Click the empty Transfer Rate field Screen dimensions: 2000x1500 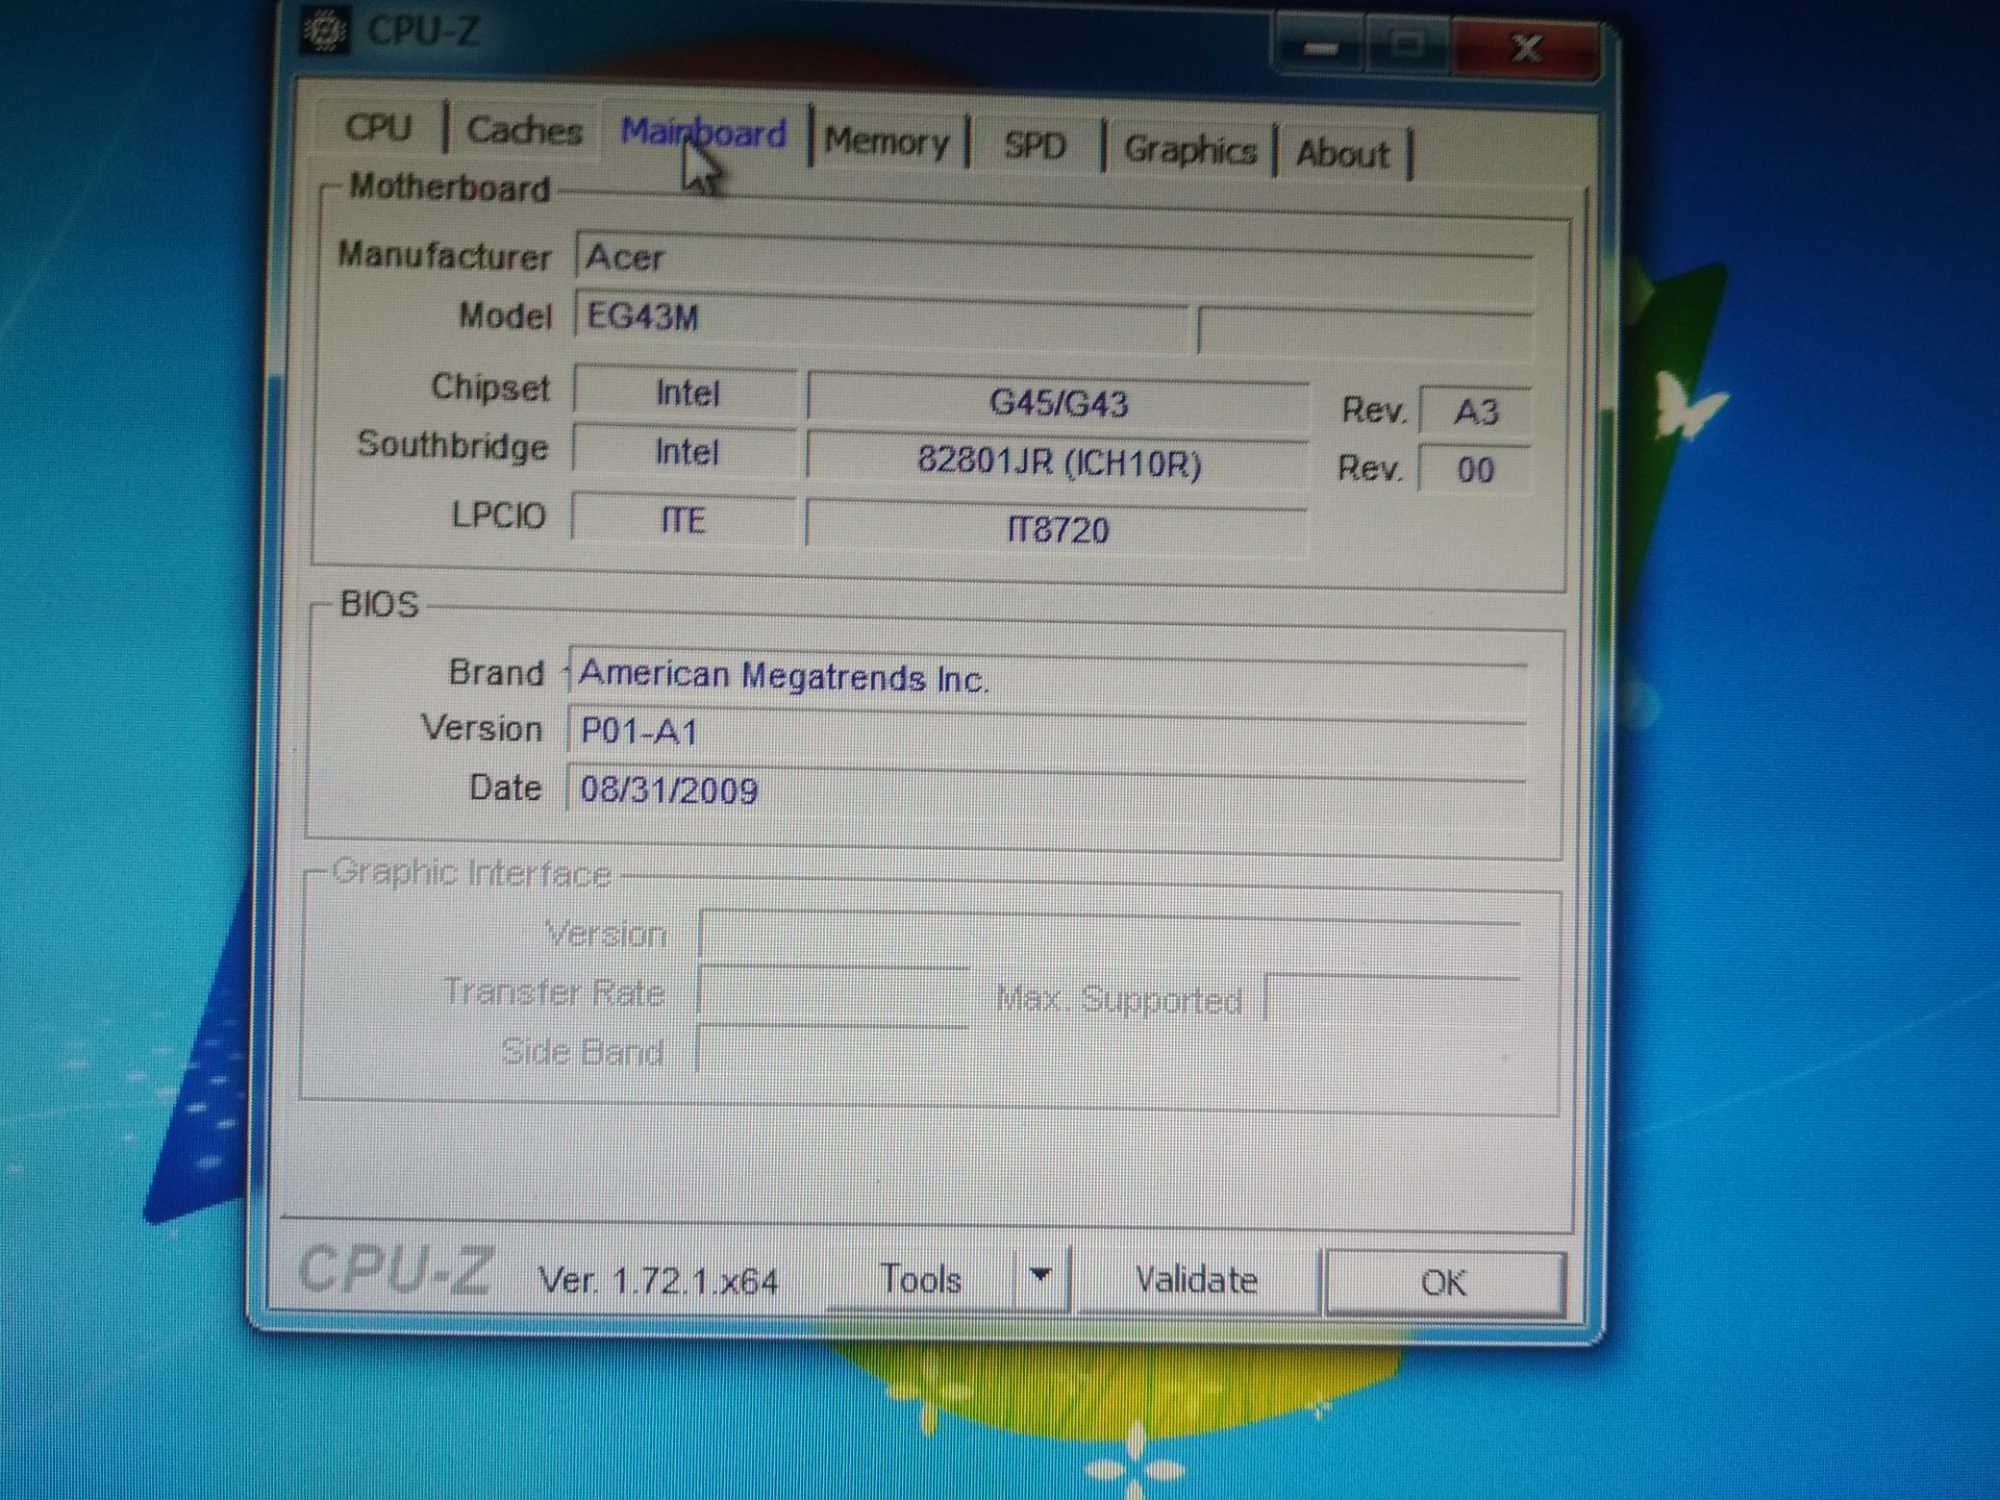click(x=834, y=993)
